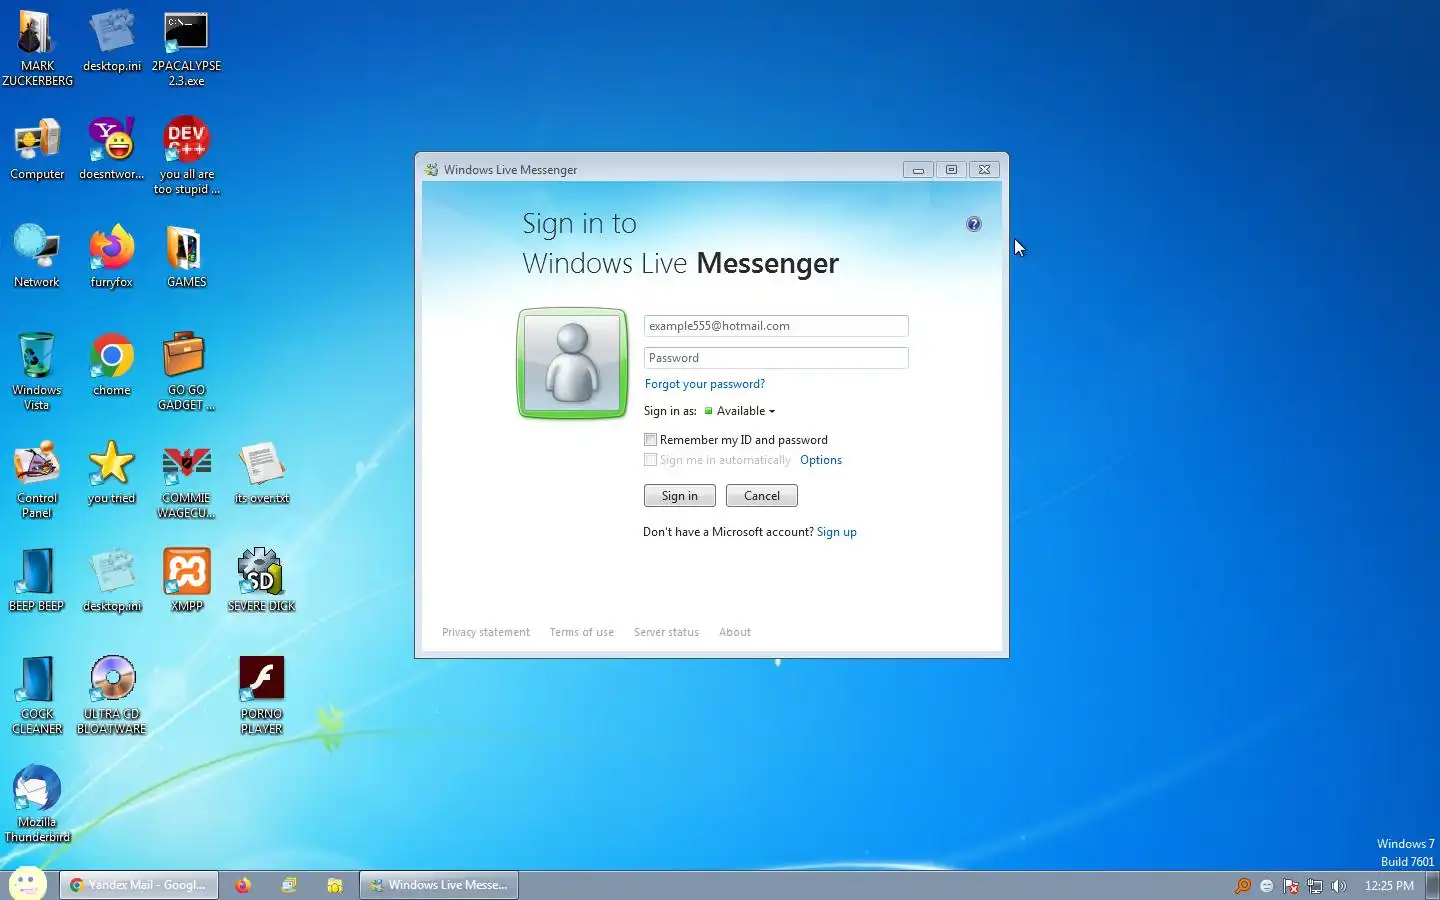Select the COCK CLEANER desktop icon
Screen dimensions: 1440x900
tap(37, 696)
